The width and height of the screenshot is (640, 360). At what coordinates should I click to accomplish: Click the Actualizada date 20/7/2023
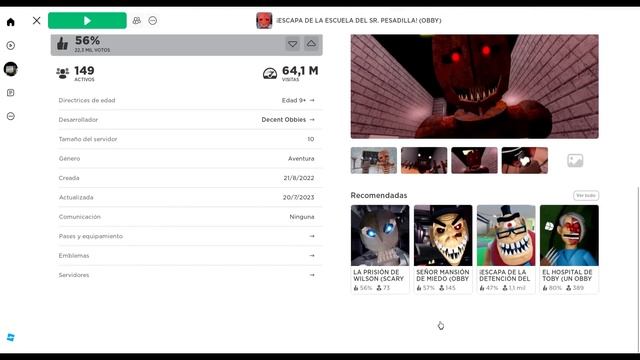click(x=298, y=197)
